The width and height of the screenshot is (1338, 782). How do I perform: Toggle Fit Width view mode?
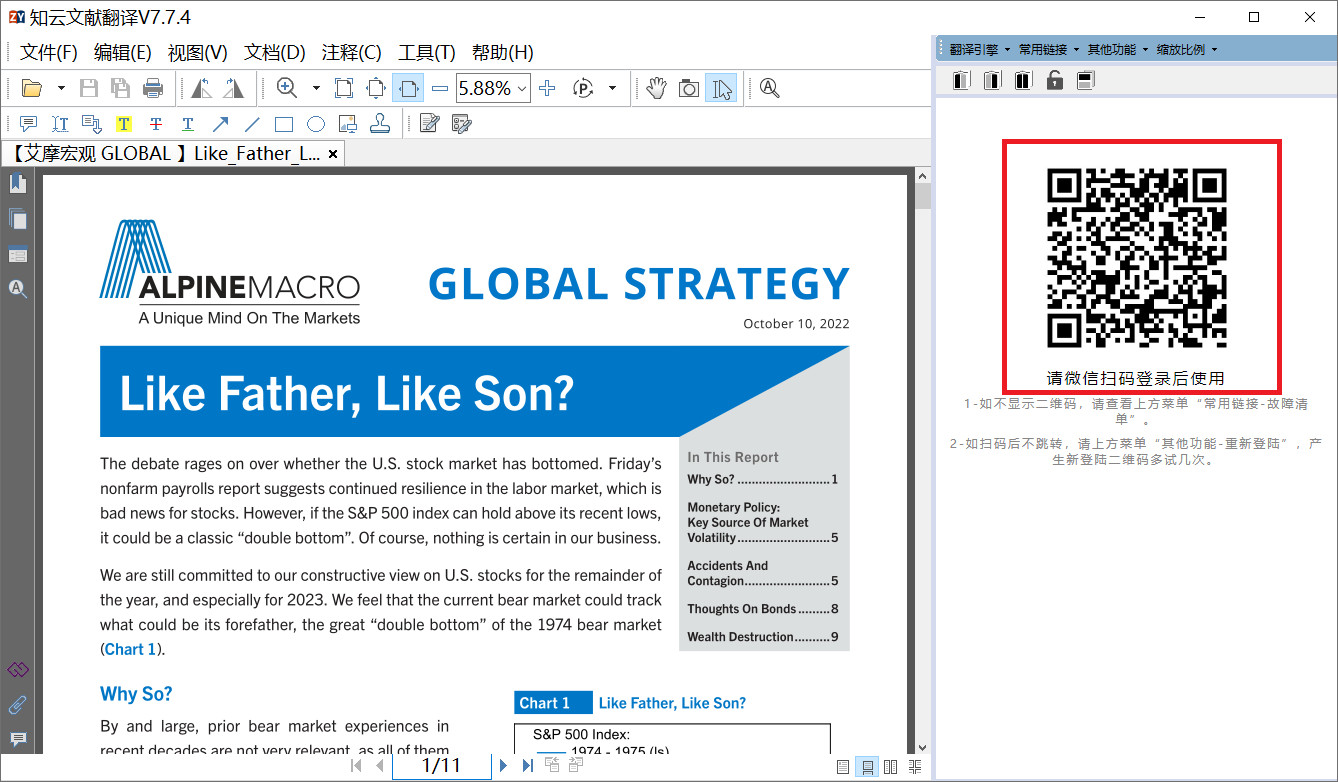pos(408,88)
